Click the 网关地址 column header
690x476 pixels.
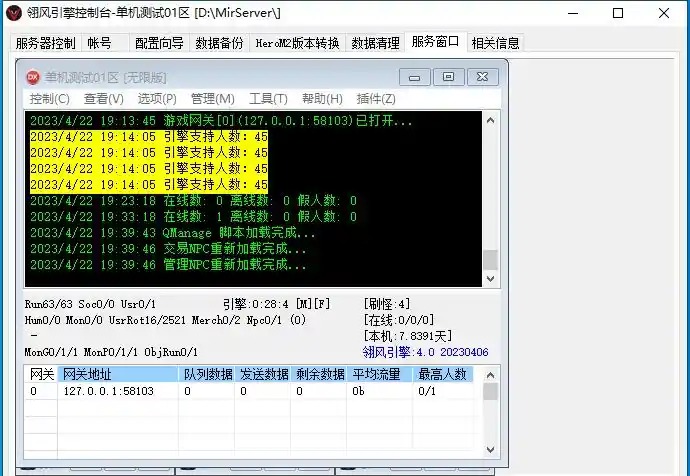118,374
